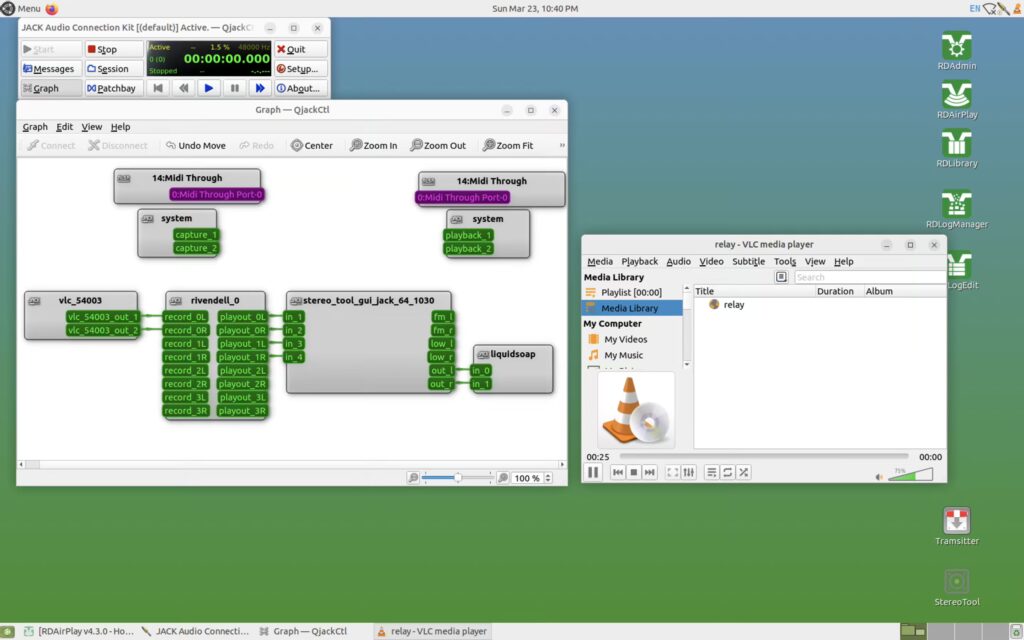Click Zoom Out in Graph toolbar
Viewport: 1024px width, 640px height.
pos(438,146)
